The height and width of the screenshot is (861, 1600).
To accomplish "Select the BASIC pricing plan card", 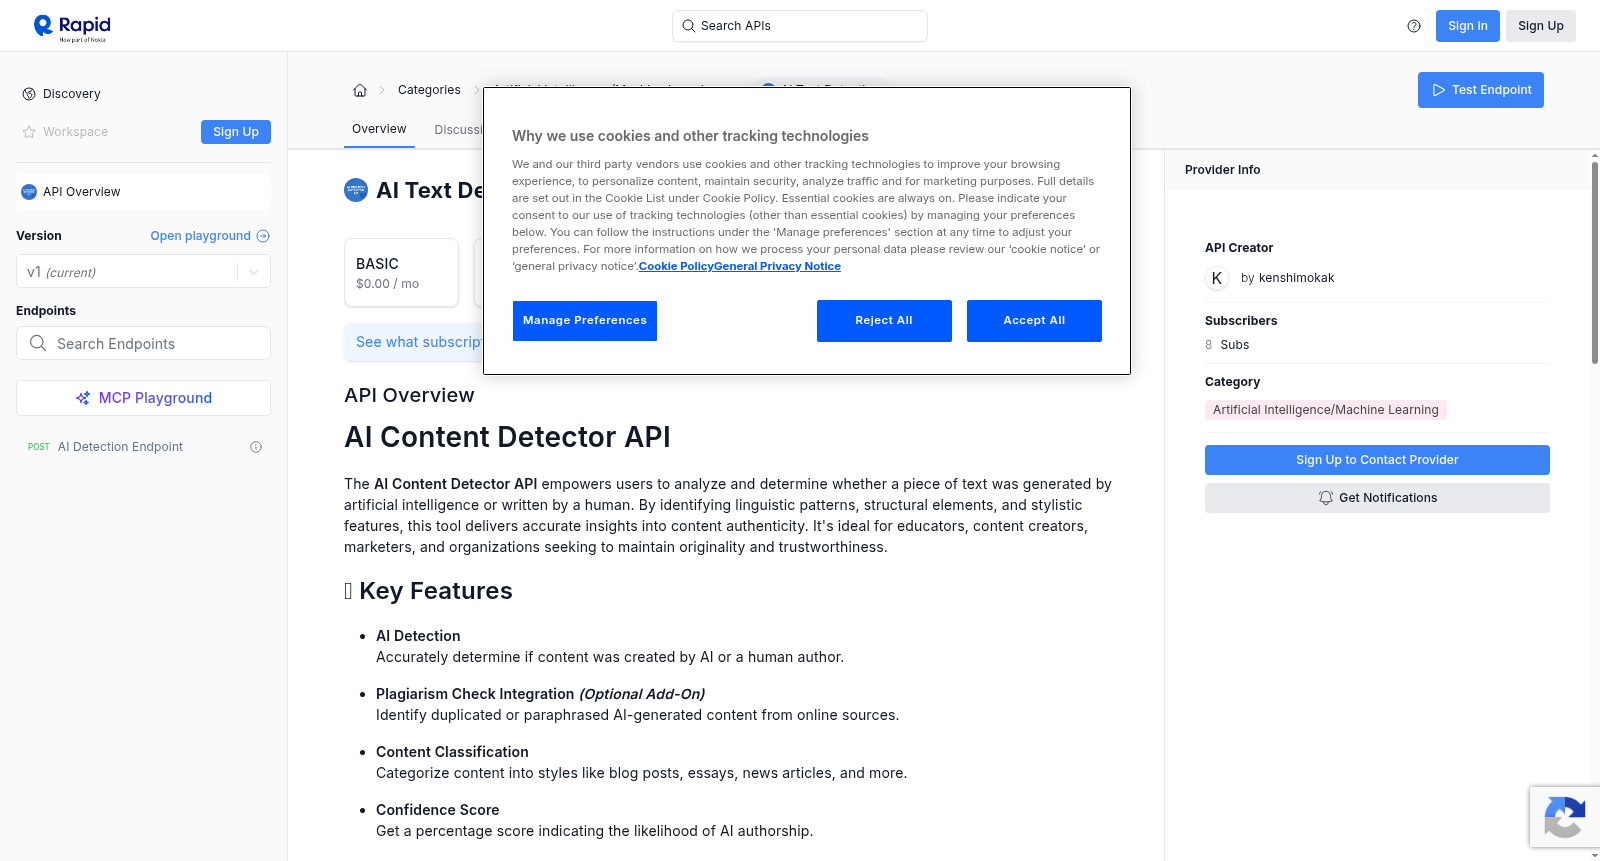I will coord(401,272).
